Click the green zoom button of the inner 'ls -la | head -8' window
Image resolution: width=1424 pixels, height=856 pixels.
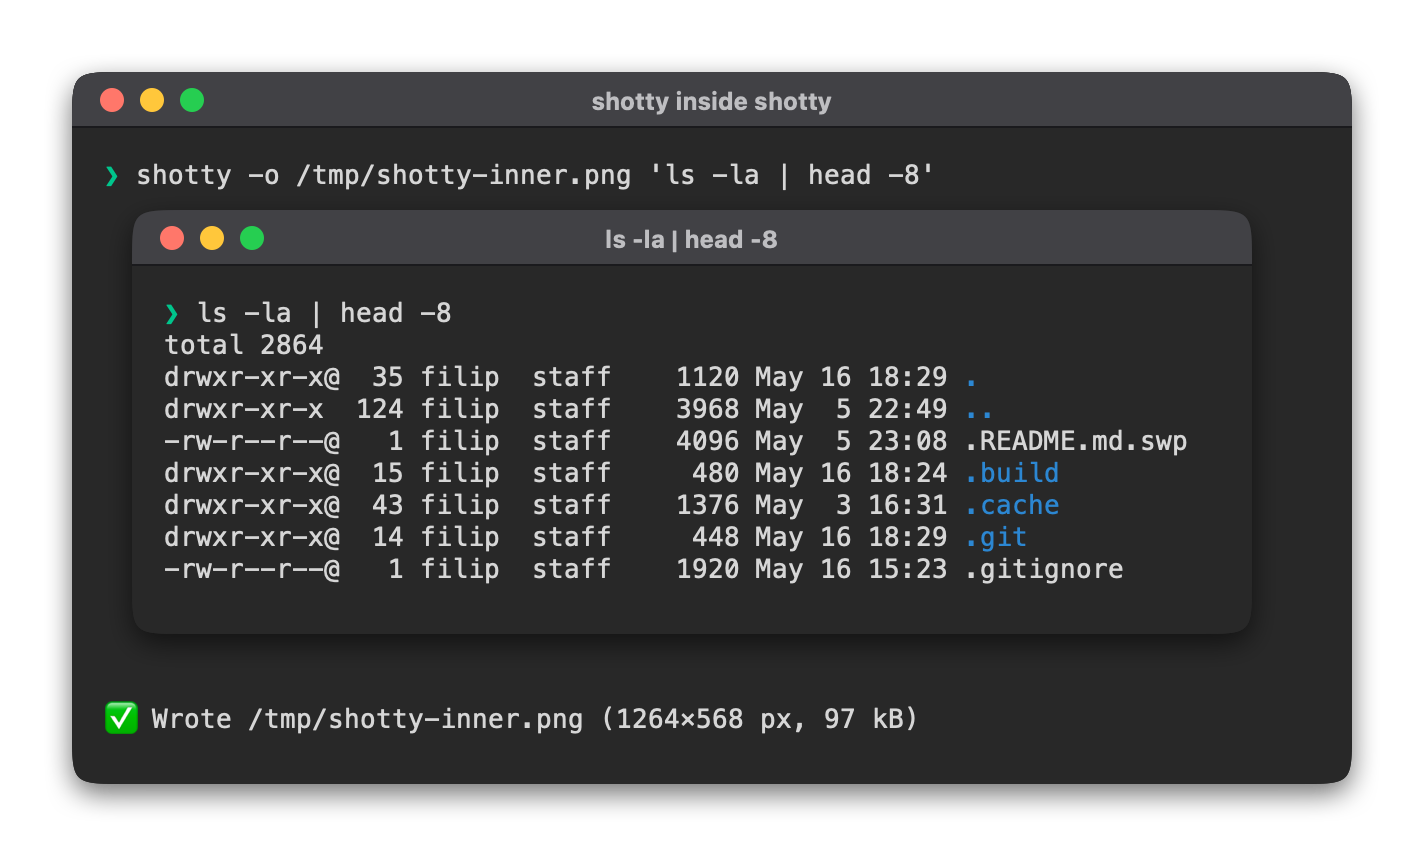[x=252, y=238]
